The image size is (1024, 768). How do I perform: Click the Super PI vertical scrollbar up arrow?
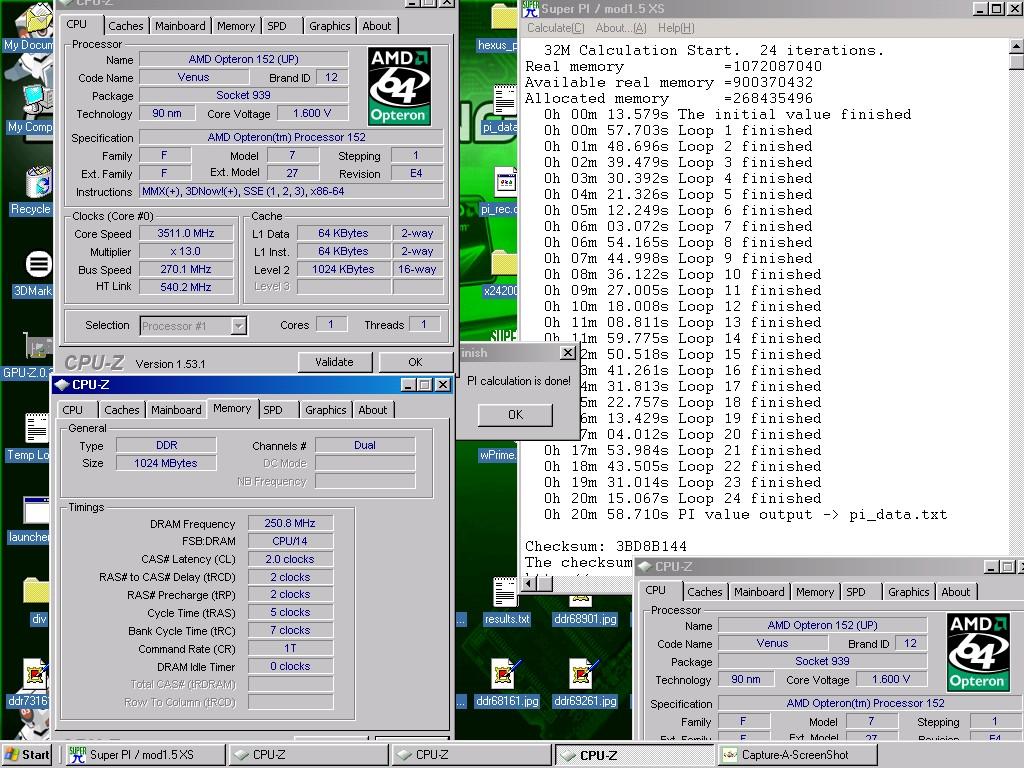[x=1016, y=46]
